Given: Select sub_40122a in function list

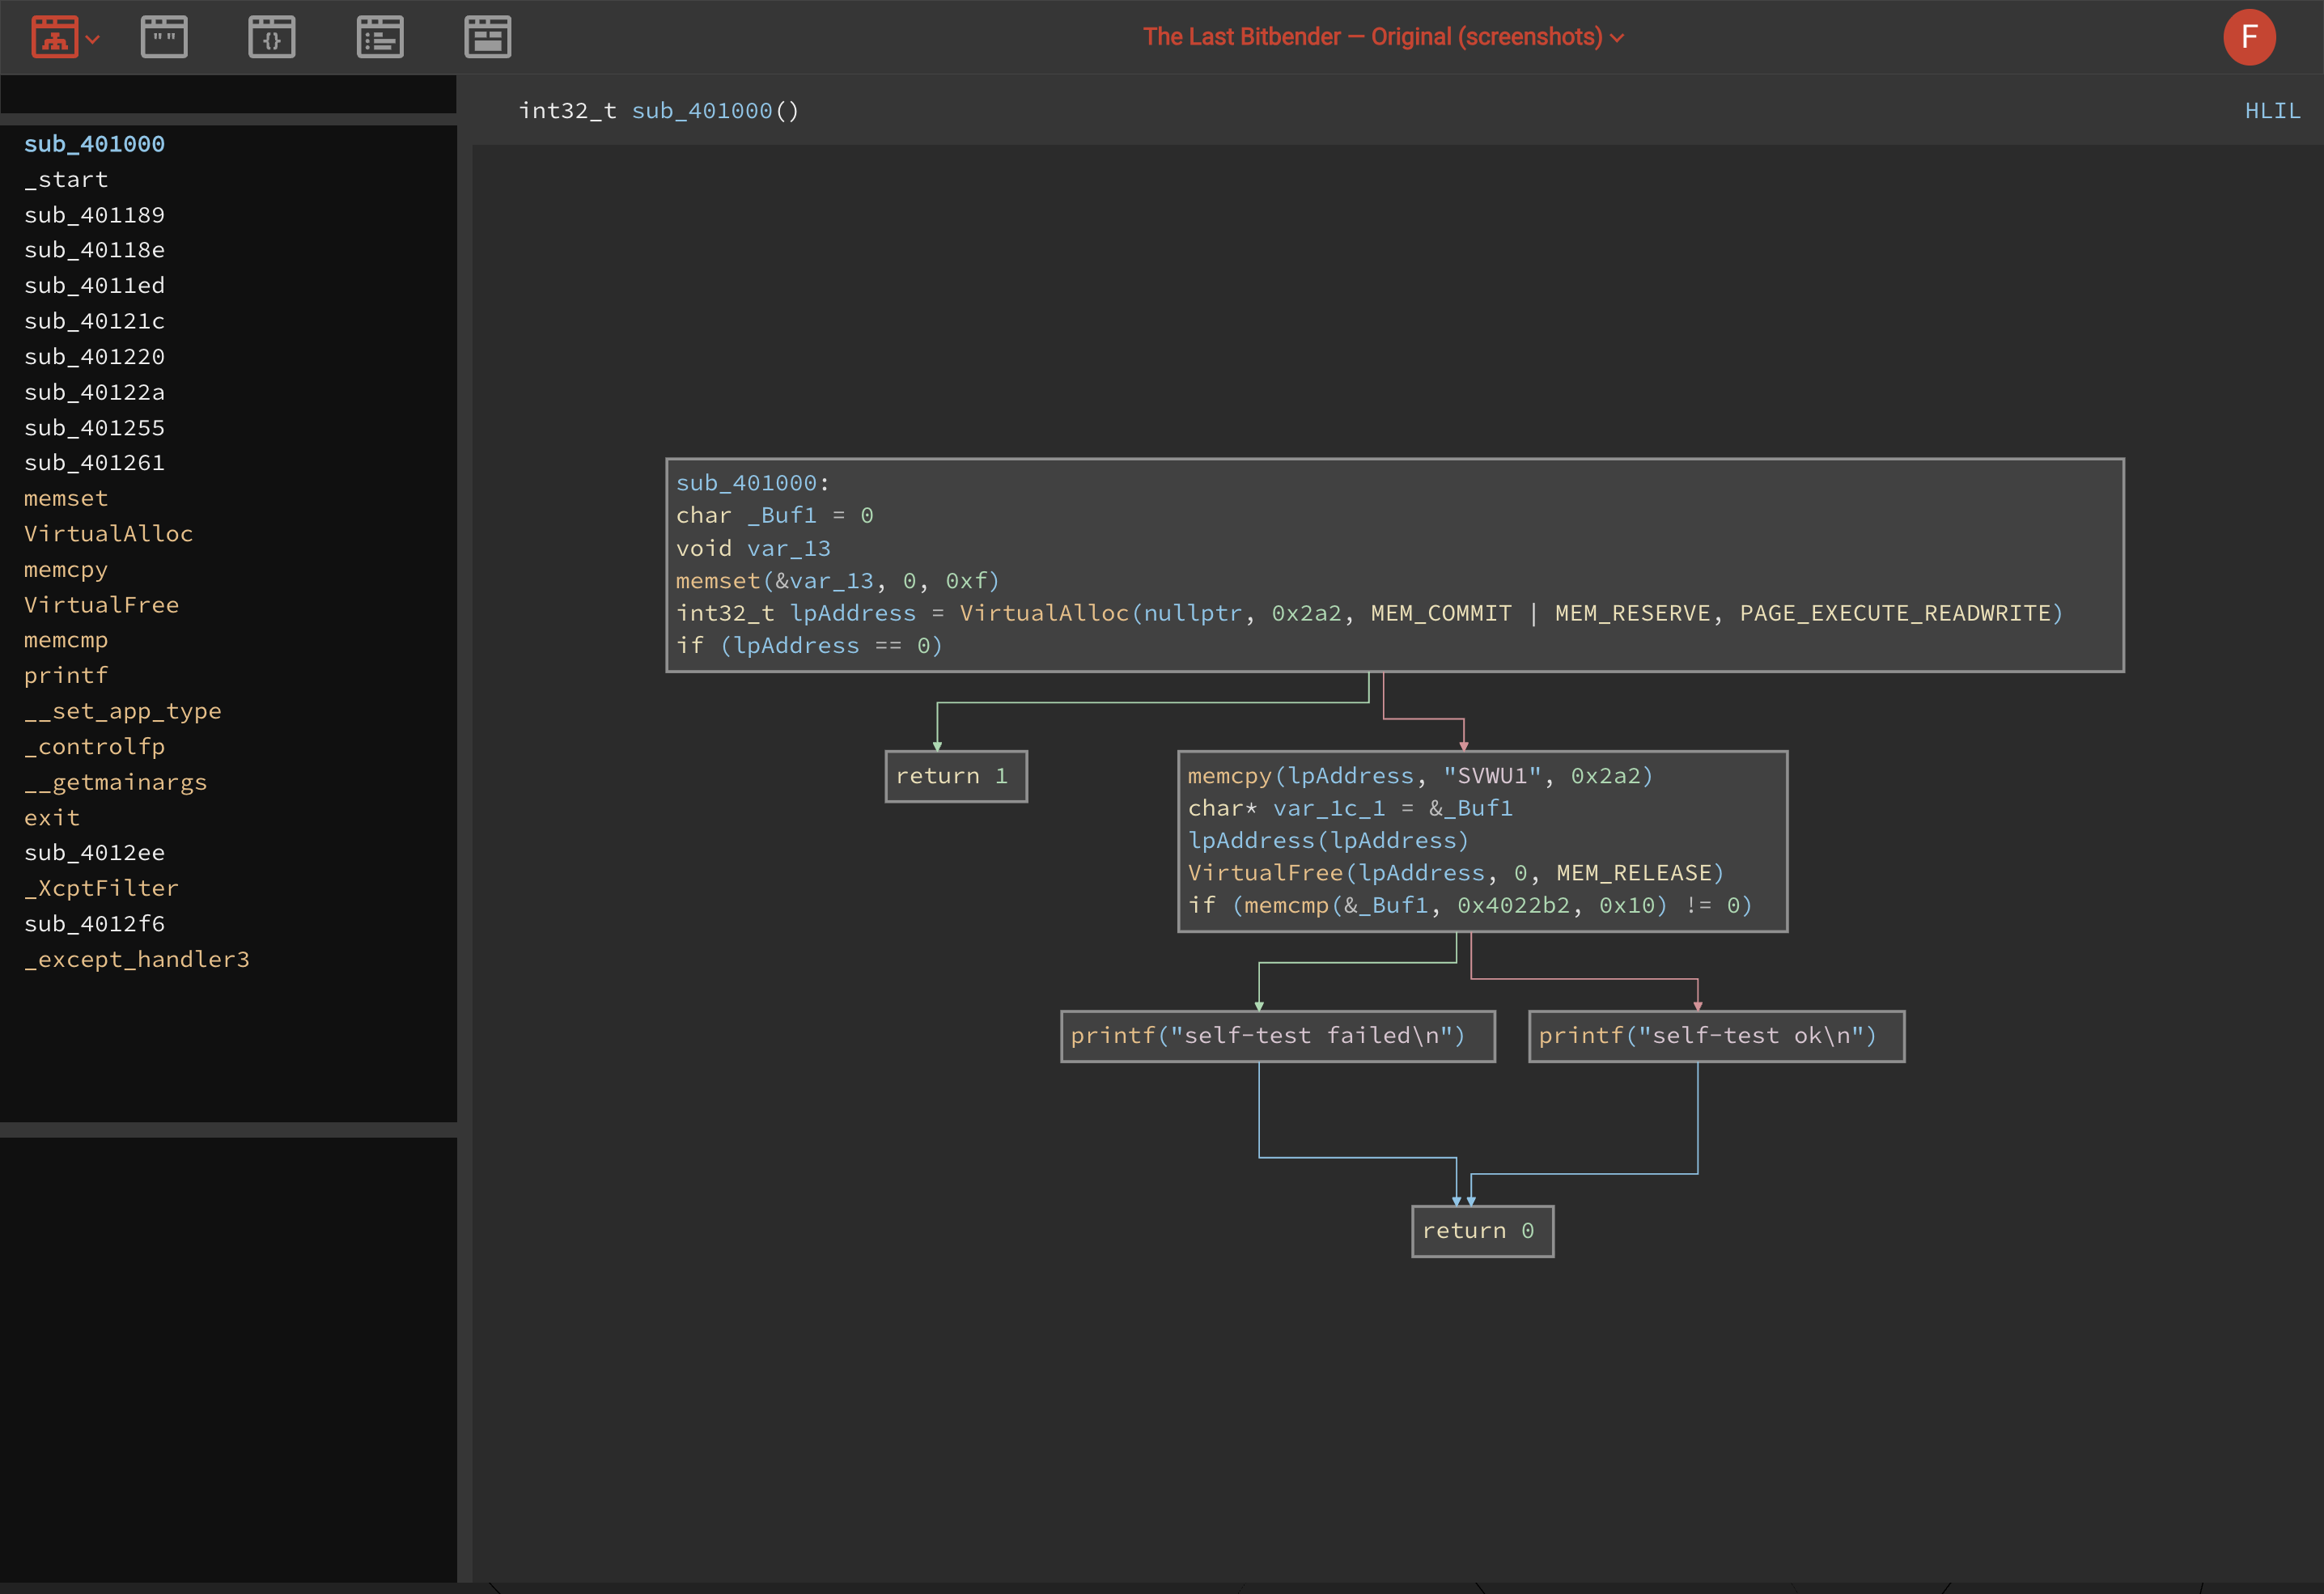Looking at the screenshot, I should (94, 392).
